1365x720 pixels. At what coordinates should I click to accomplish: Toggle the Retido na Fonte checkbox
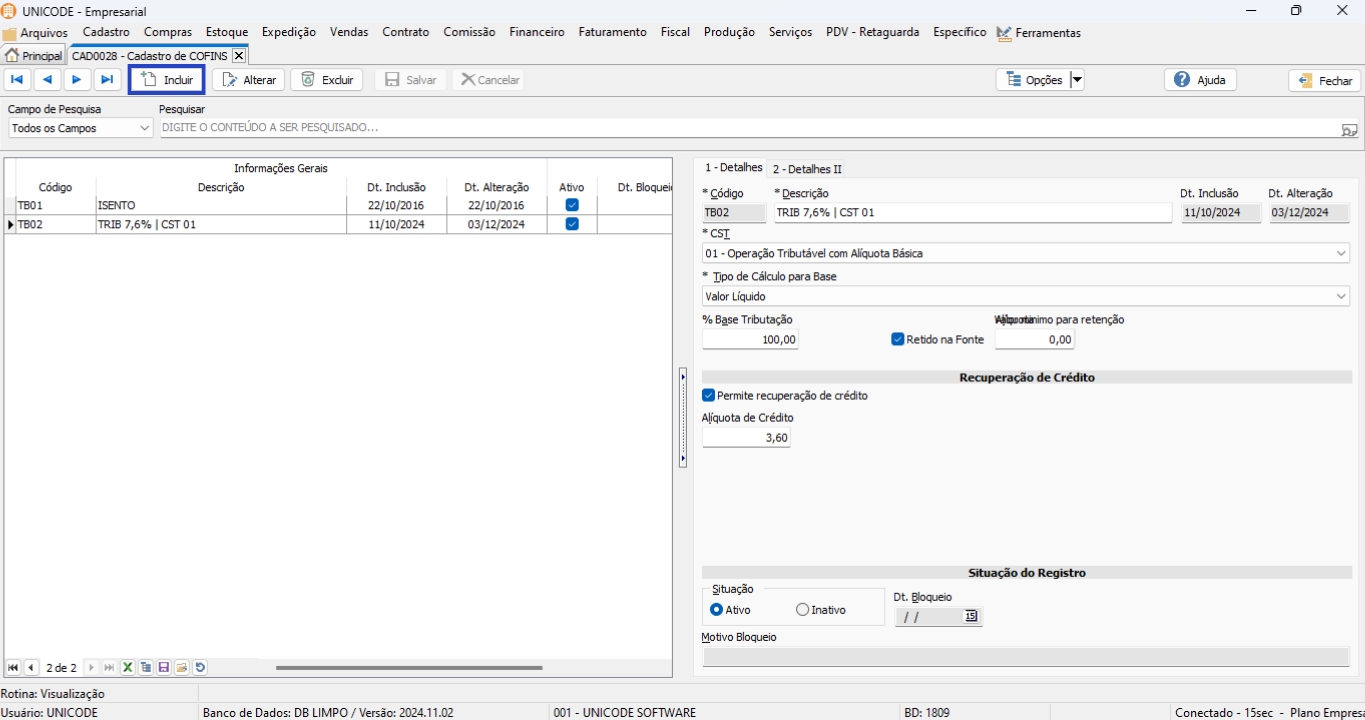897,340
